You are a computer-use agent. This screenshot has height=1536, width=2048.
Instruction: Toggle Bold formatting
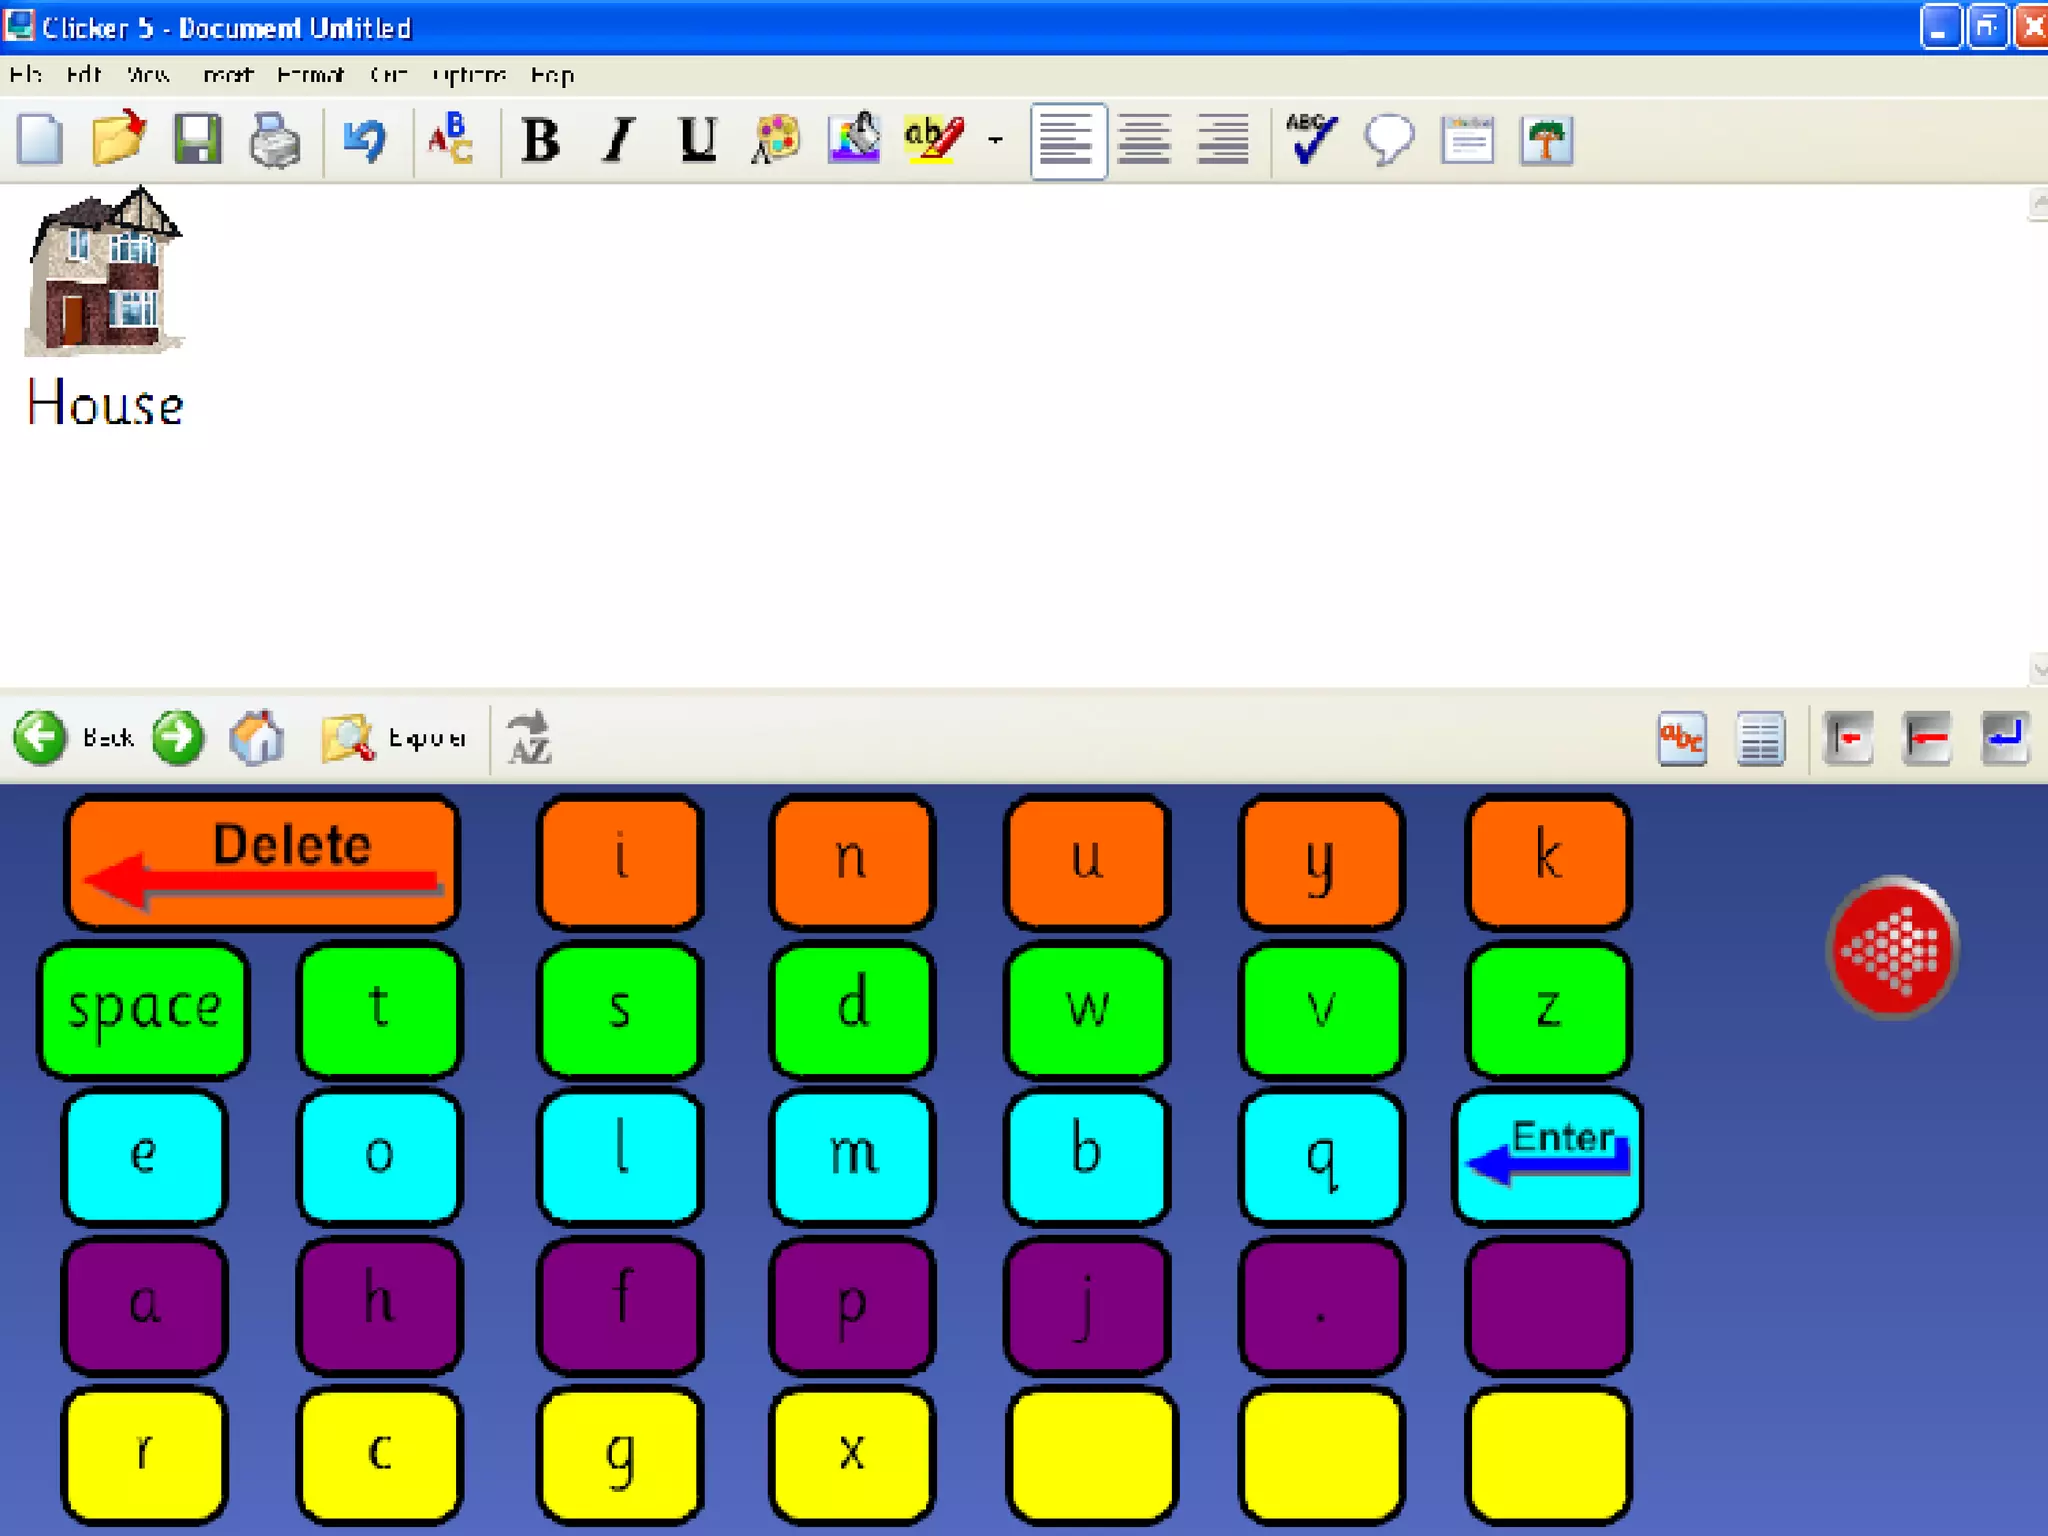[541, 139]
